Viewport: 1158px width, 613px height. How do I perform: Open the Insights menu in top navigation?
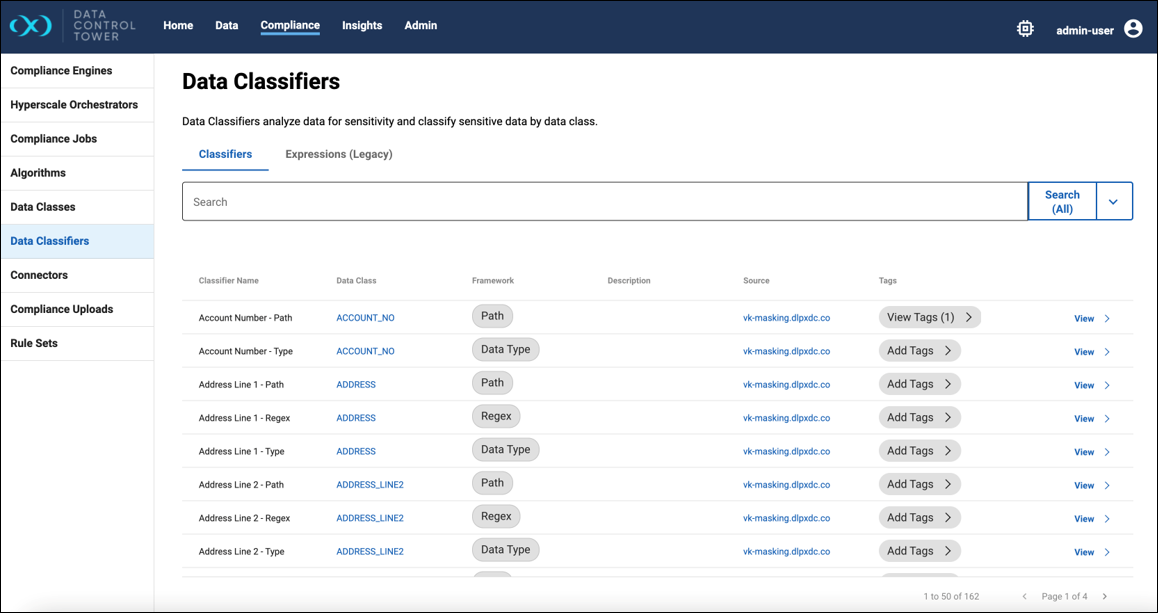point(362,26)
